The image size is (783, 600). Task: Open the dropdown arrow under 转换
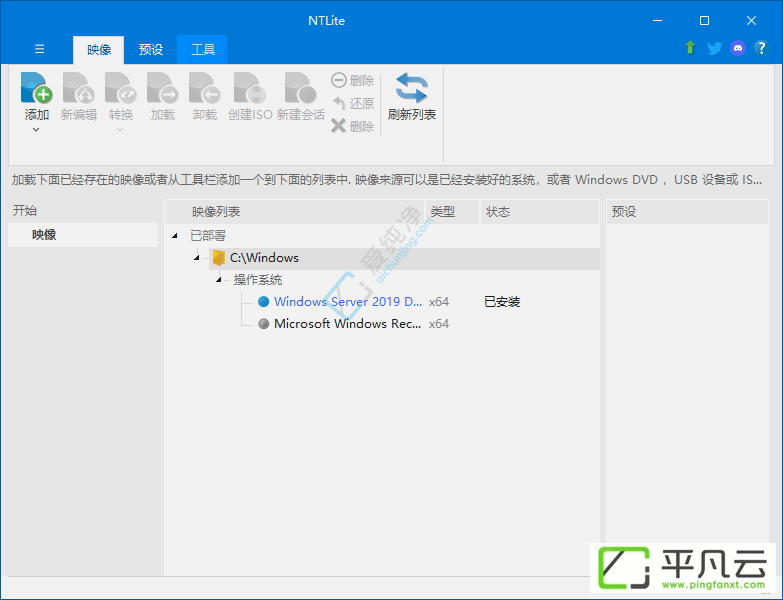[x=120, y=130]
